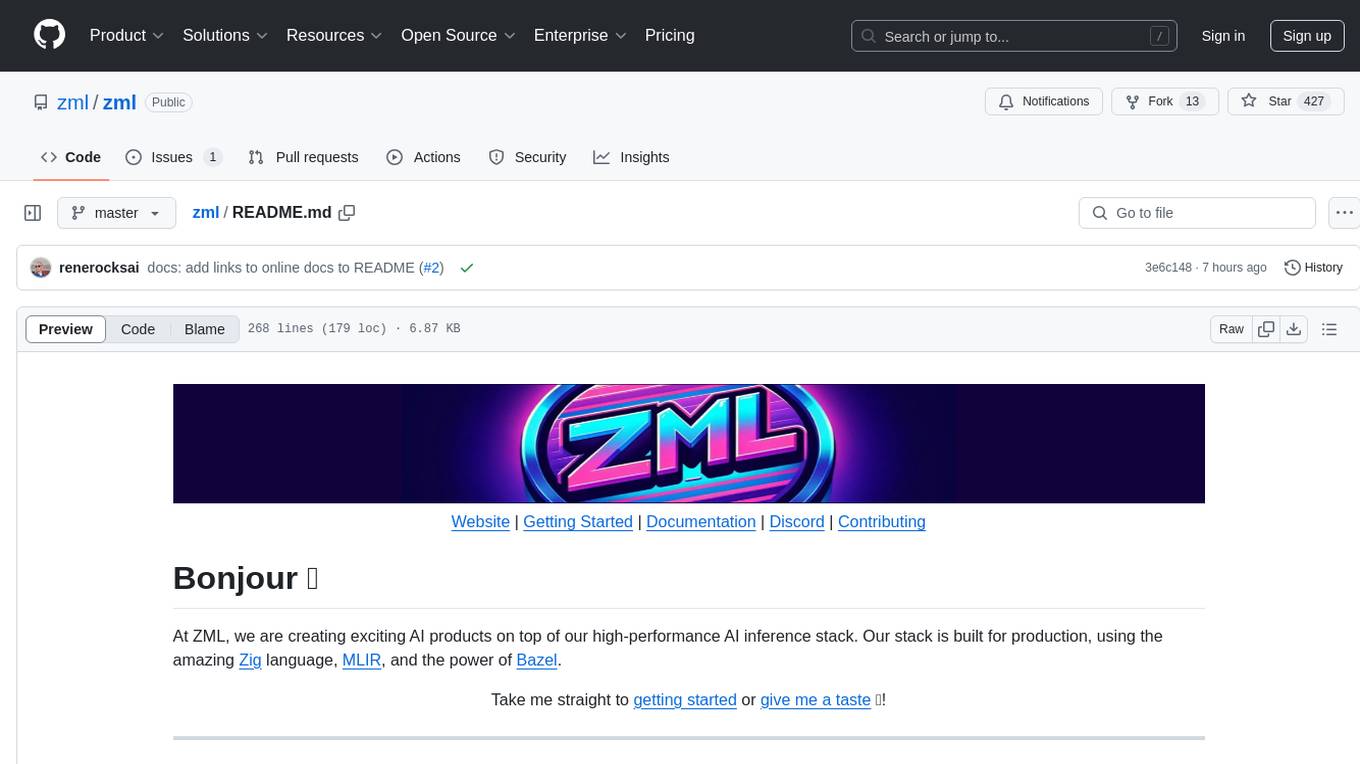Open the Contributing link
Screen dimensions: 1360x764
[882, 521]
